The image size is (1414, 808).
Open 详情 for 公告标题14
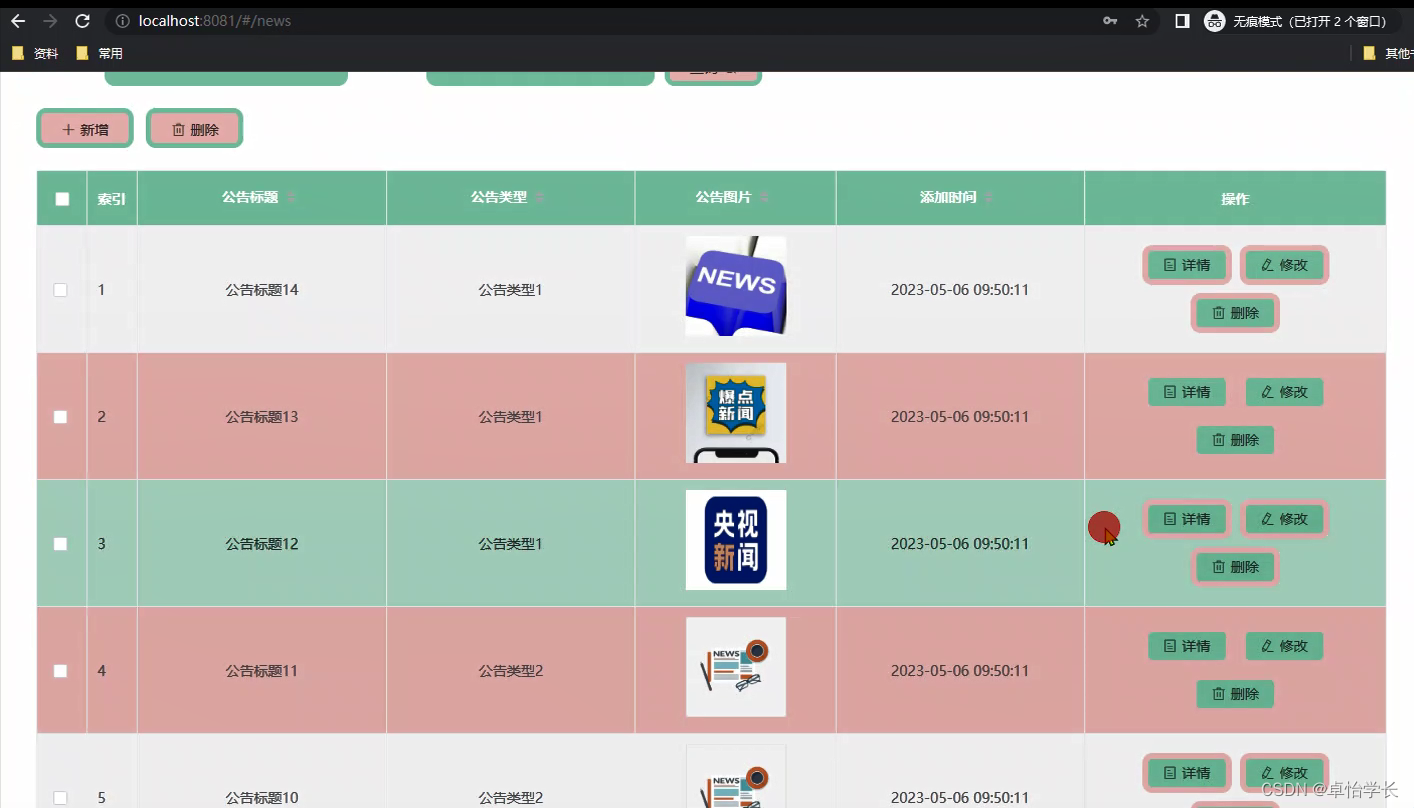pyautogui.click(x=1187, y=265)
